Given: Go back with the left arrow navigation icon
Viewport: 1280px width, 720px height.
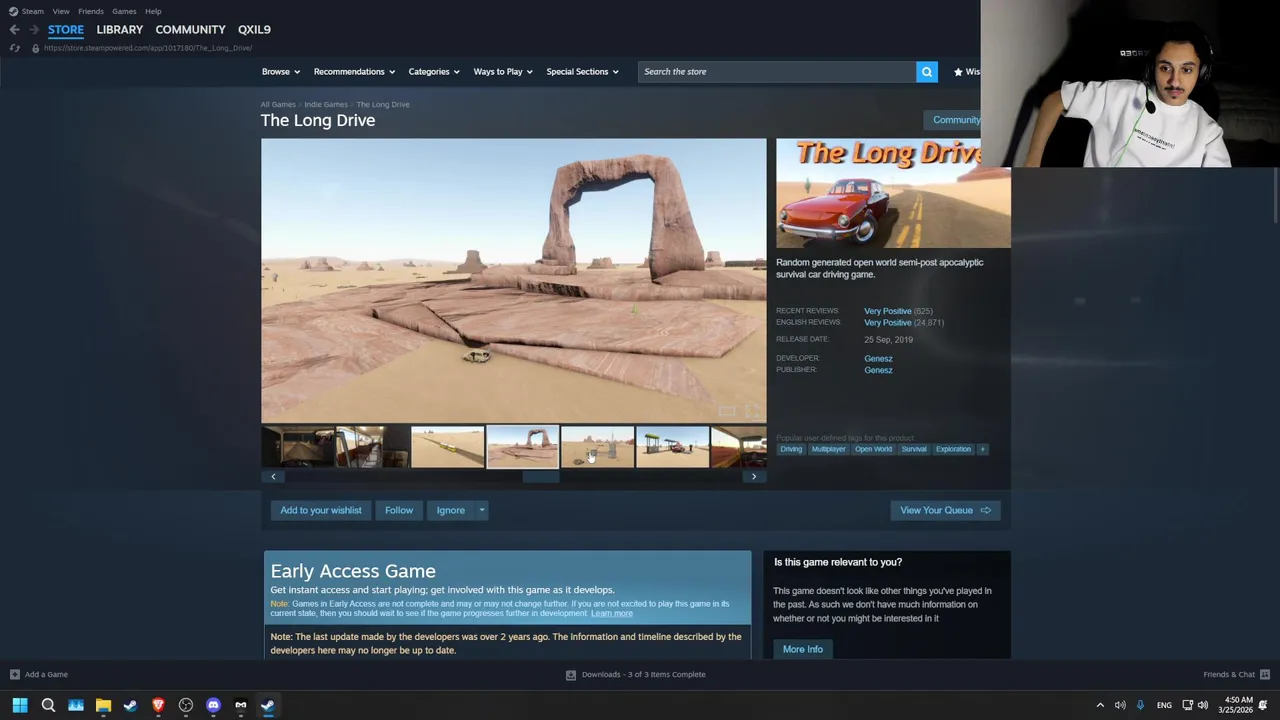Looking at the screenshot, I should coord(14,30).
